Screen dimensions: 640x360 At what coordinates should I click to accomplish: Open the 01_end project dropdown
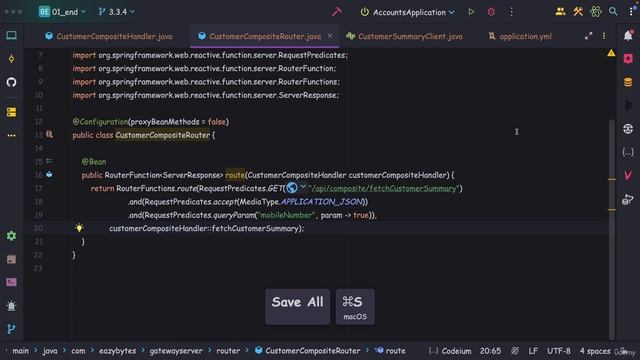point(62,12)
